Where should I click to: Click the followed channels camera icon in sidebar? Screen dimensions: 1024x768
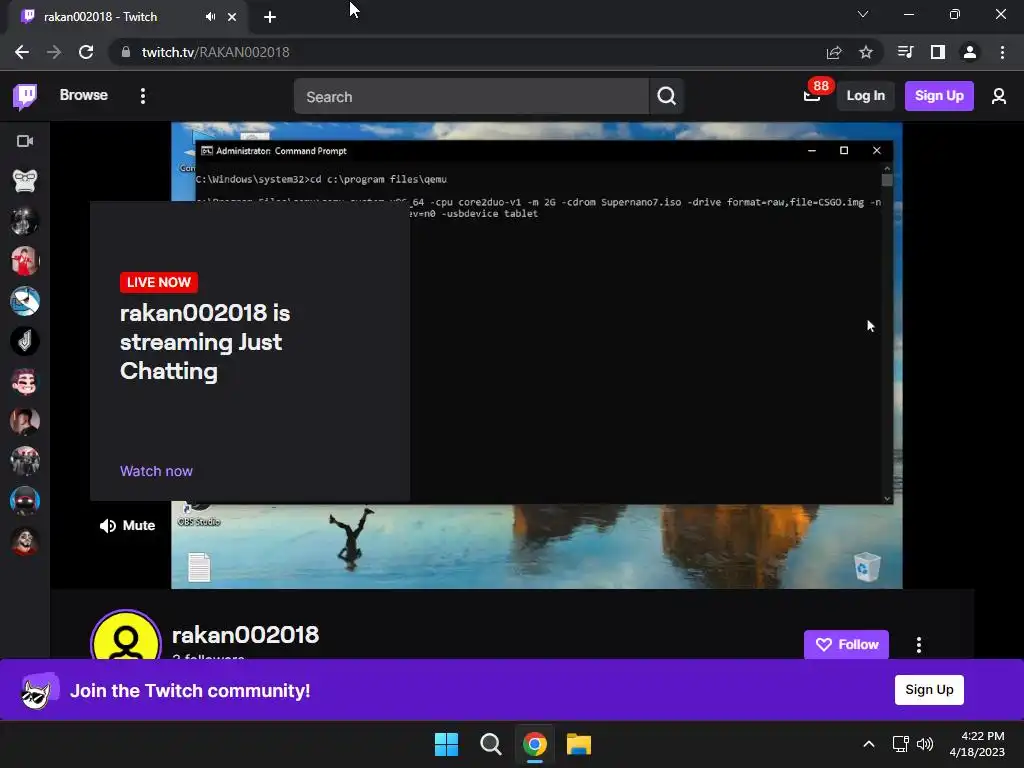(25, 141)
